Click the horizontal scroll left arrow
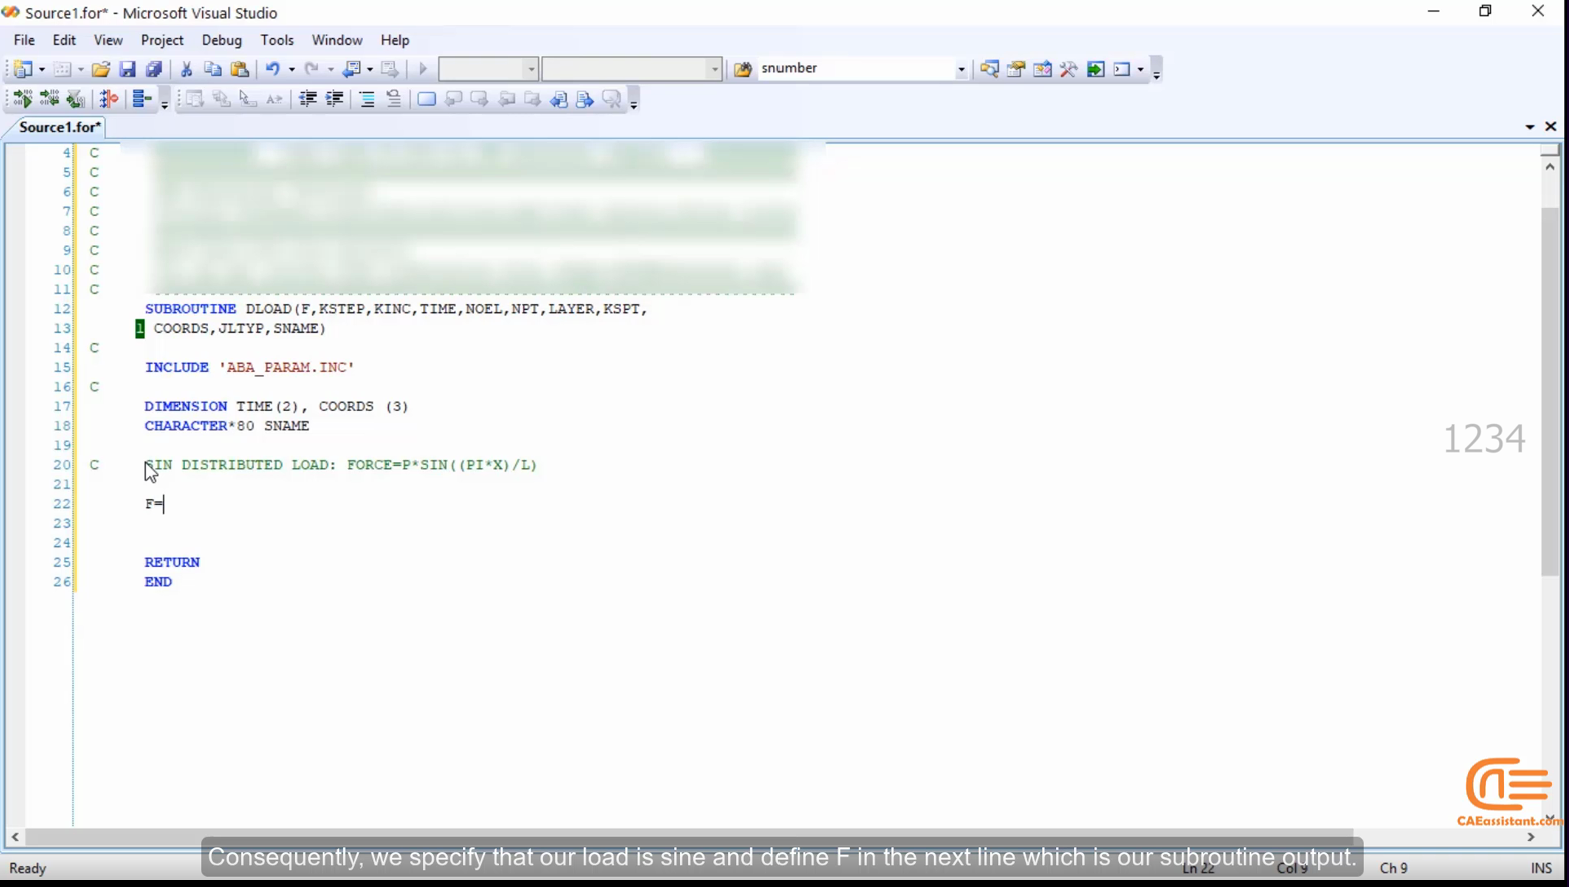 15,837
